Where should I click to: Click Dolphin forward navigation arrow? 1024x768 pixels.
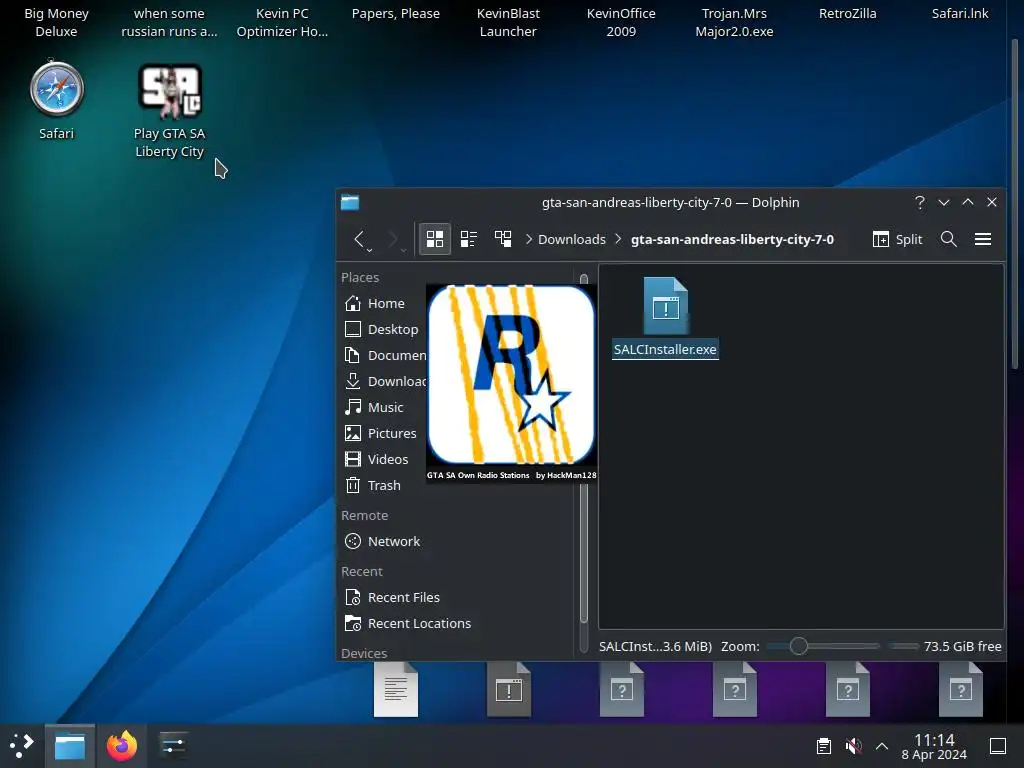(393, 239)
